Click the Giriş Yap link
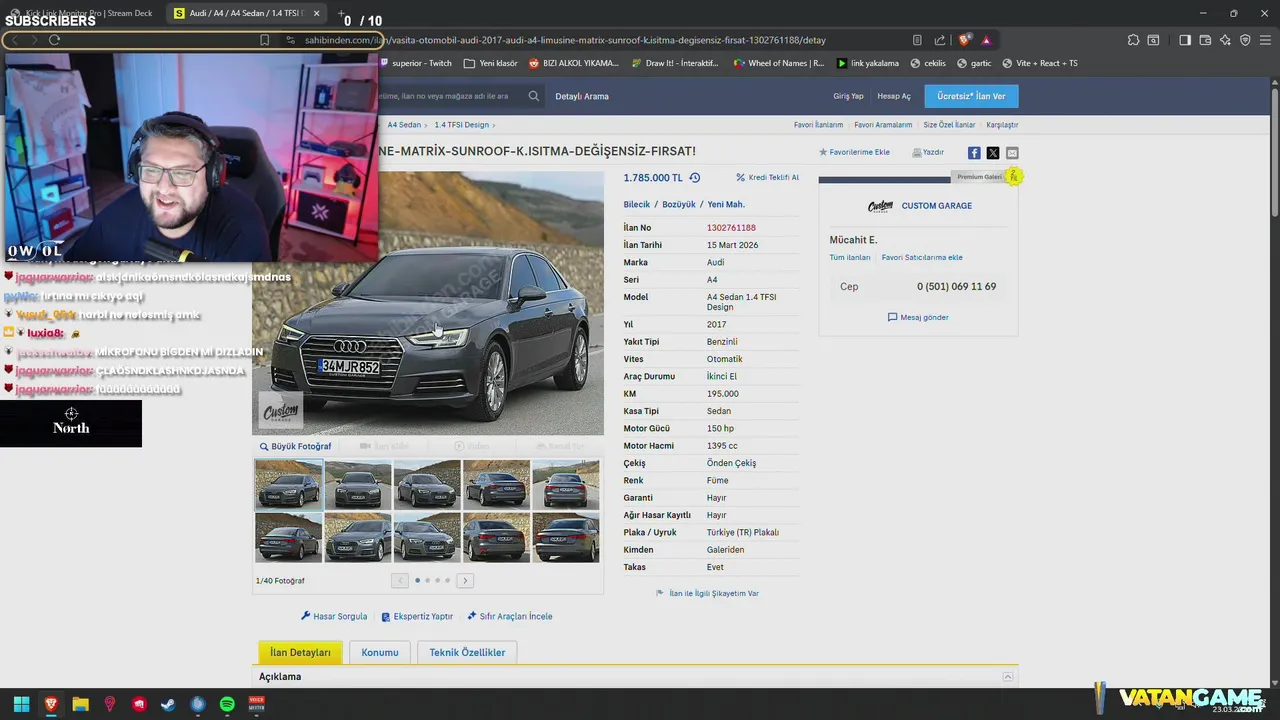 click(848, 96)
